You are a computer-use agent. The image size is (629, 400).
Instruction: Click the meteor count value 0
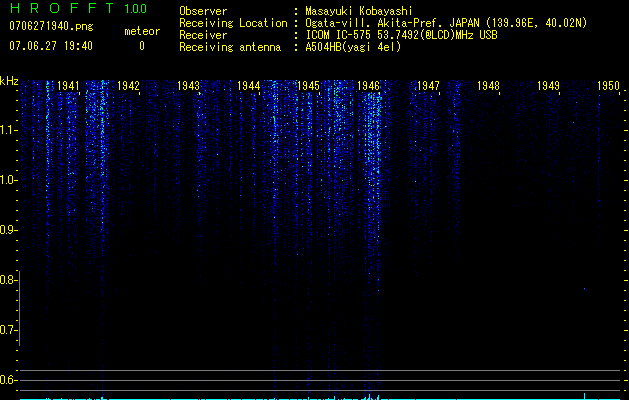click(x=142, y=46)
